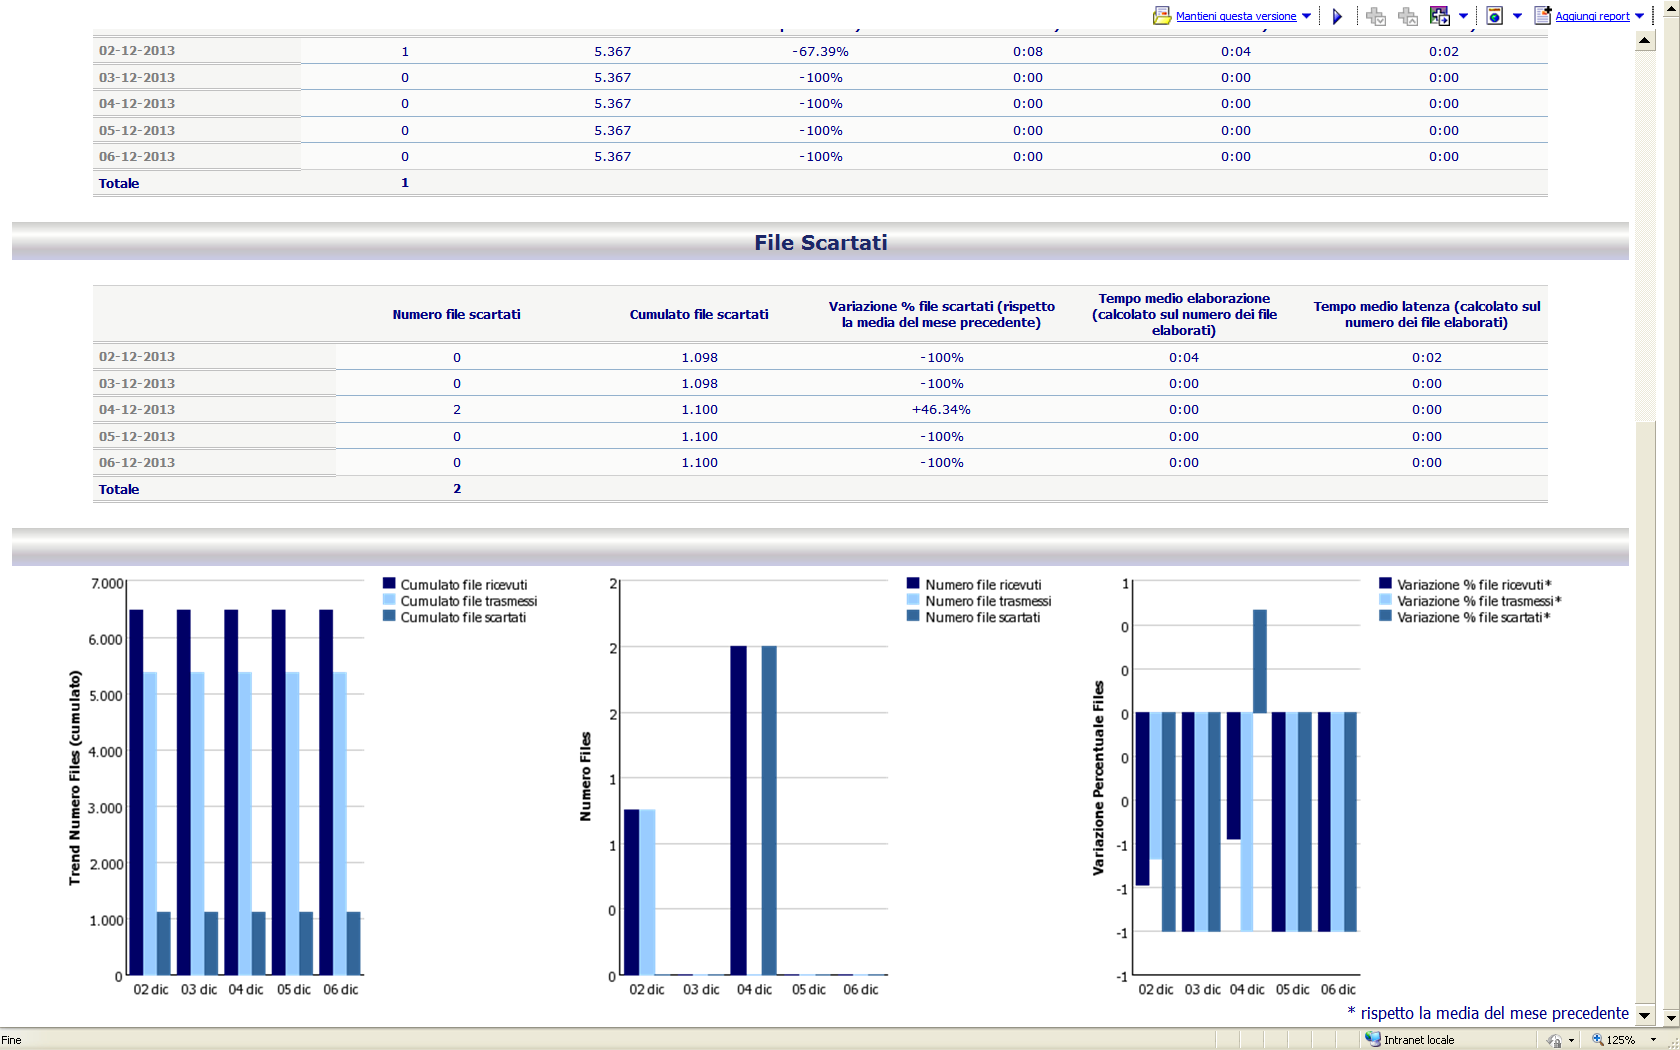Click the 02 dic ricevuti bar in Numero Files chart

point(631,892)
